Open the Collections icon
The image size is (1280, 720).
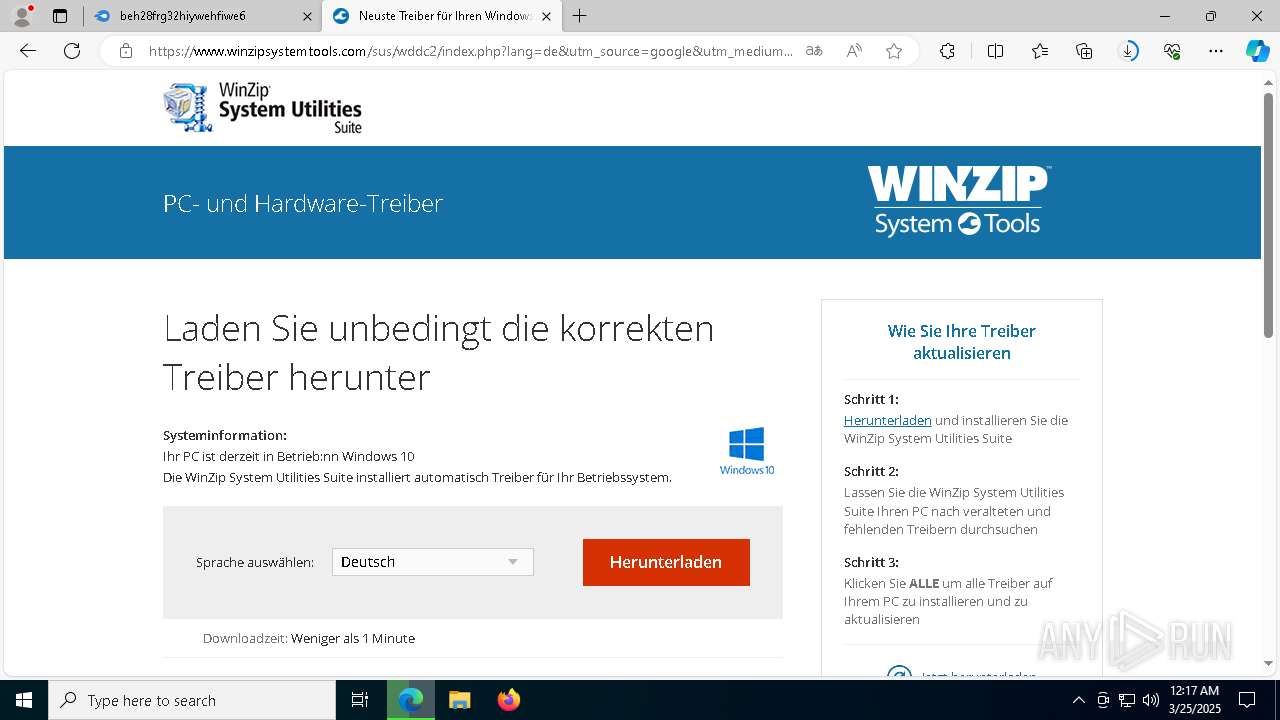pyautogui.click(x=1084, y=51)
